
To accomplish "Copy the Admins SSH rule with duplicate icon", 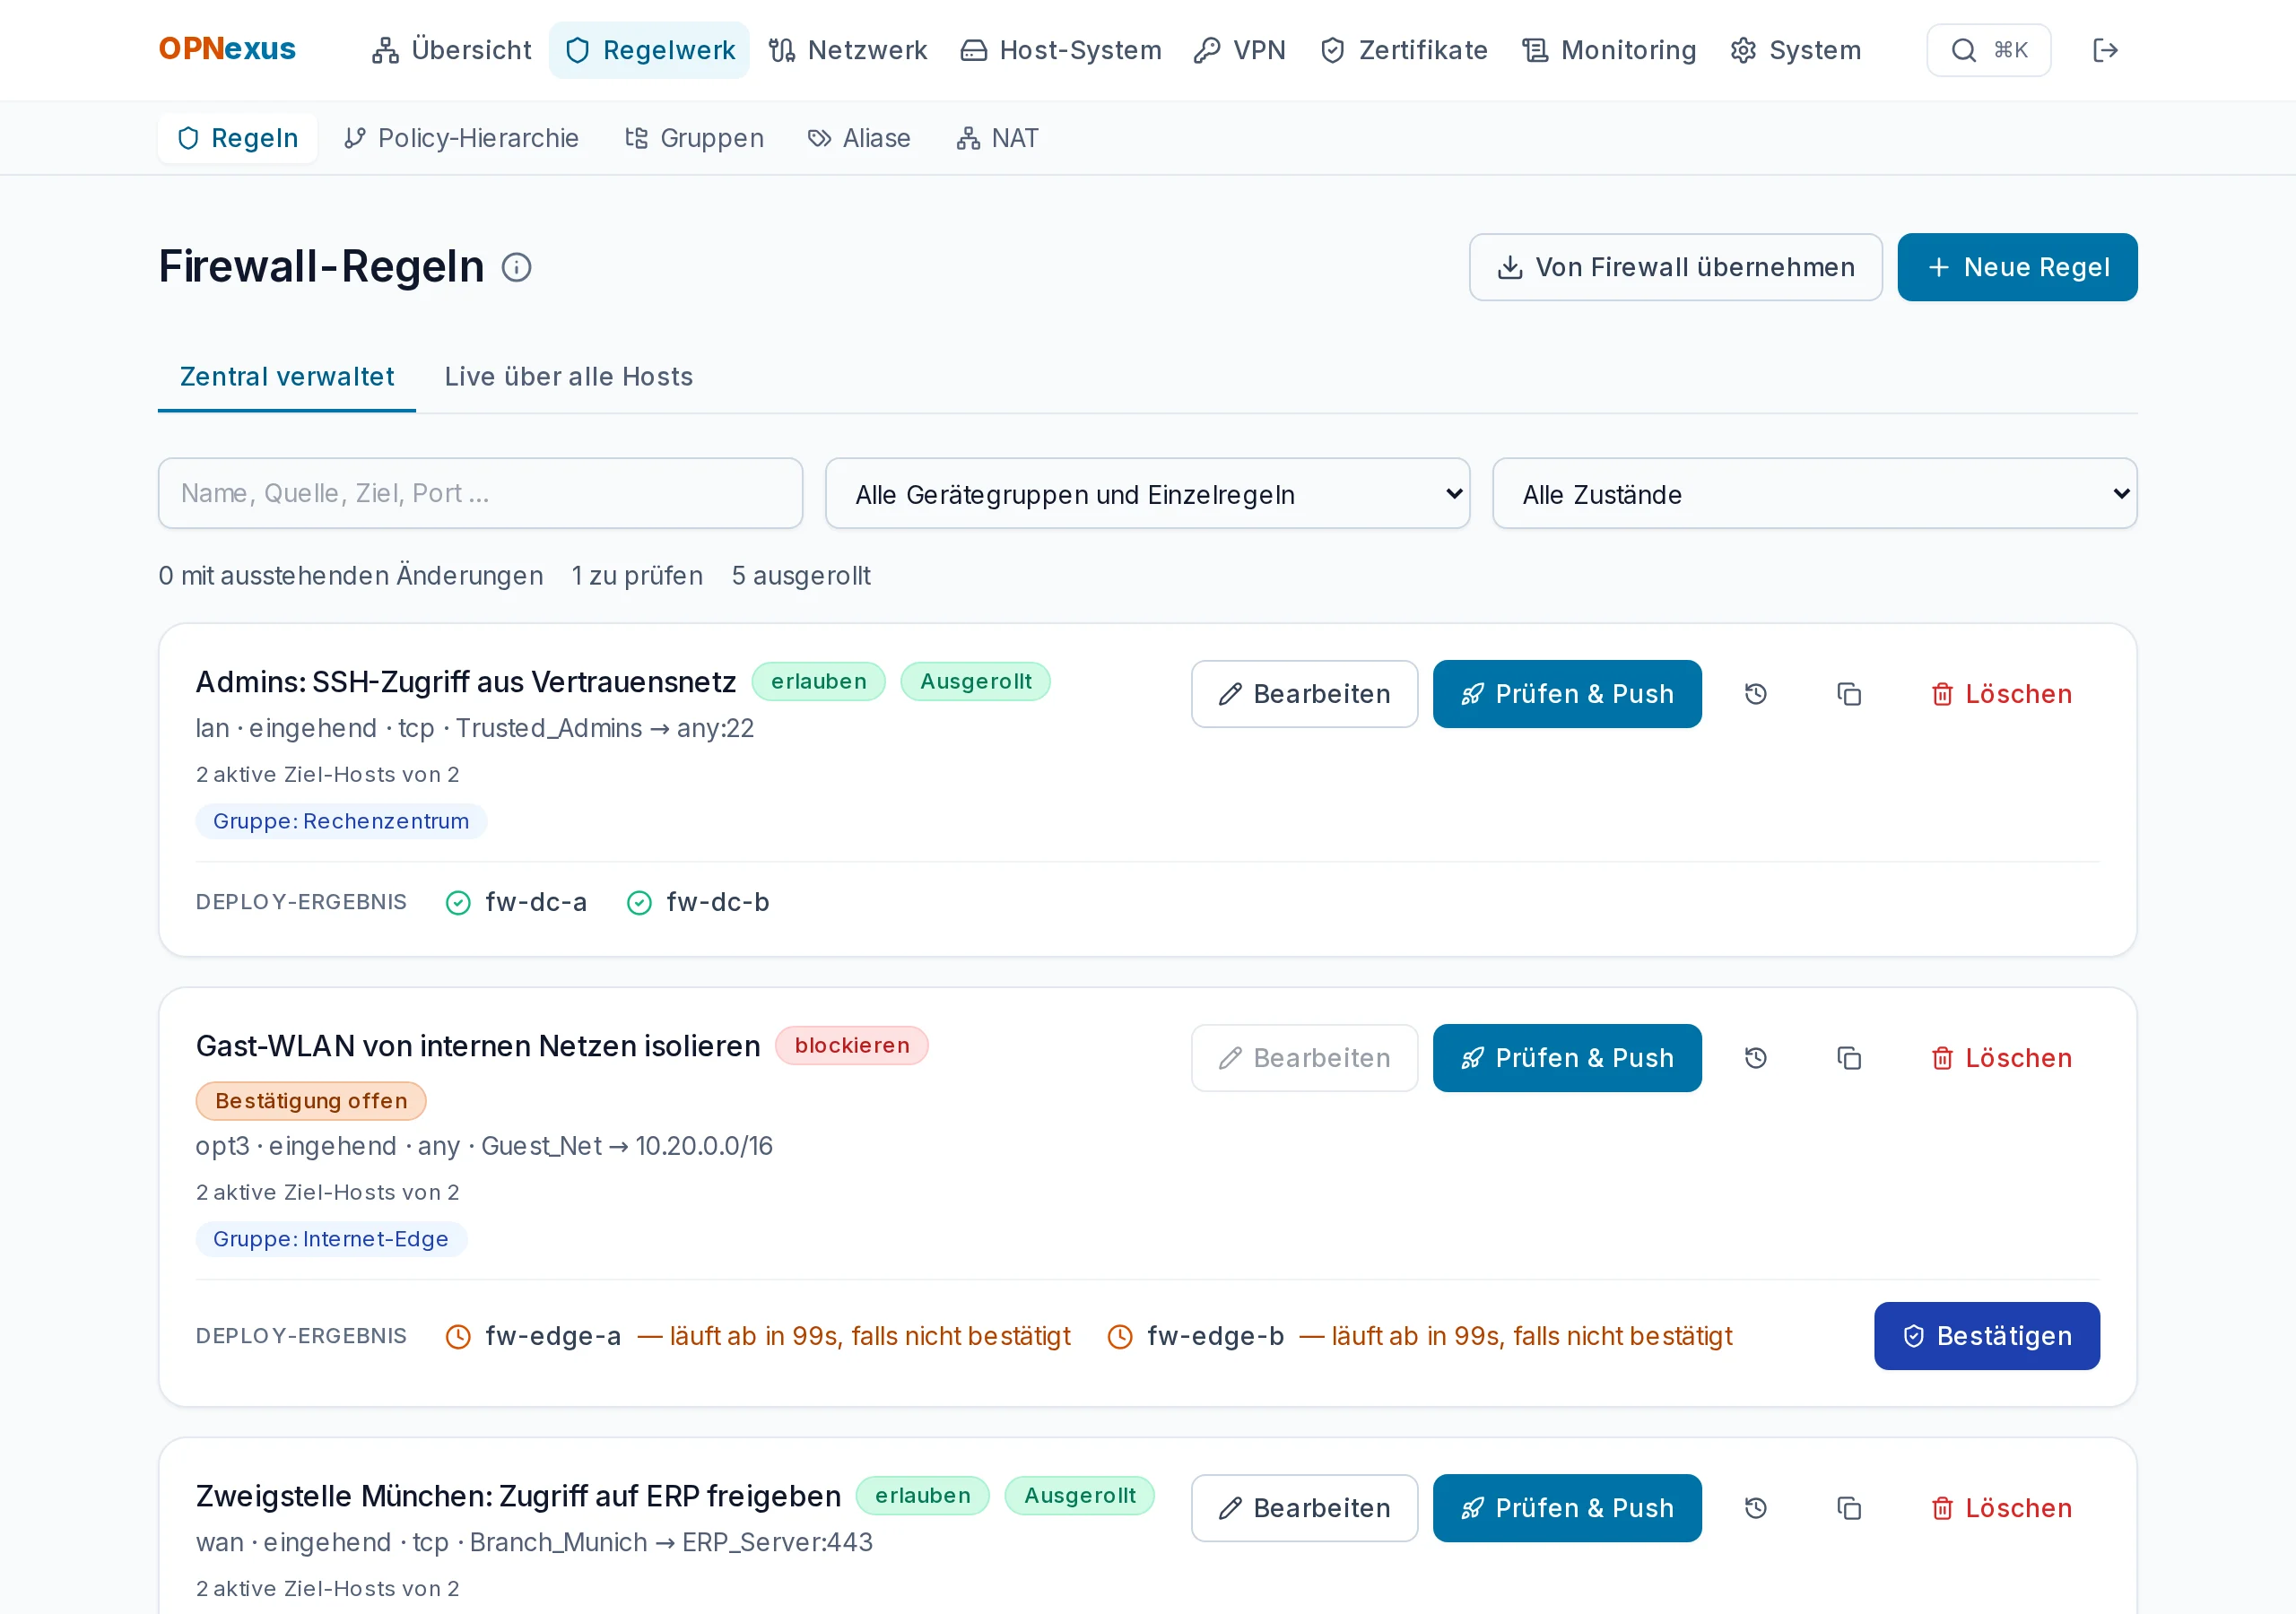I will click(x=1849, y=694).
